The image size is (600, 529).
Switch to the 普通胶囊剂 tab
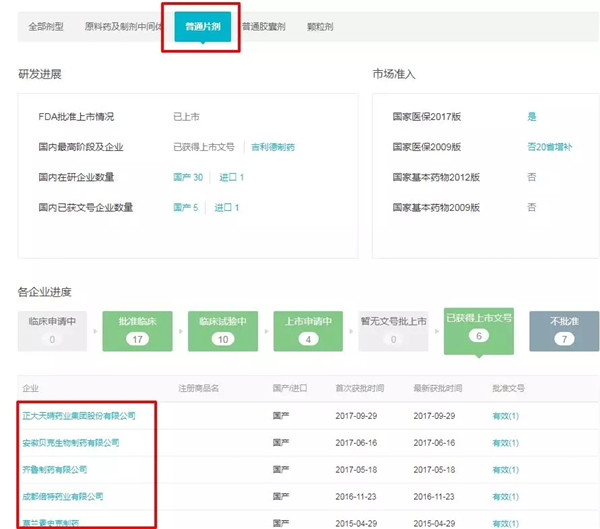[264, 27]
